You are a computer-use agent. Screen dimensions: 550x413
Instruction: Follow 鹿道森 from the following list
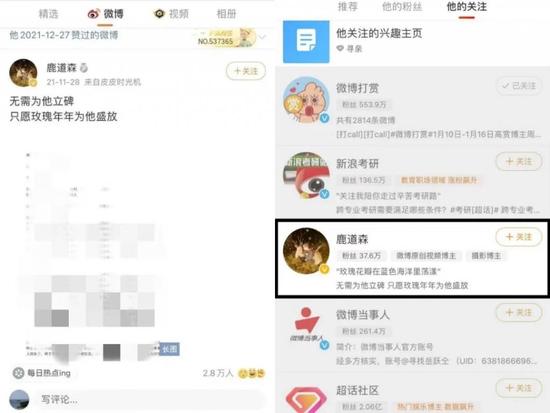(x=519, y=237)
